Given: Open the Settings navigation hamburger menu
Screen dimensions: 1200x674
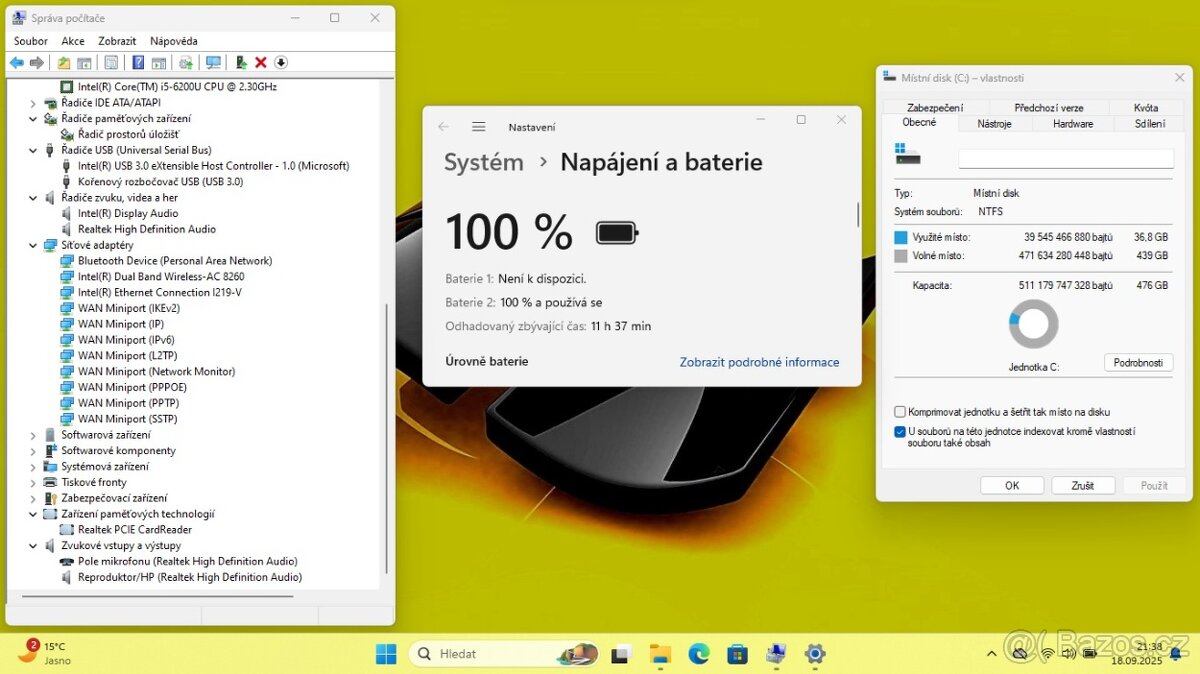Looking at the screenshot, I should pyautogui.click(x=479, y=127).
